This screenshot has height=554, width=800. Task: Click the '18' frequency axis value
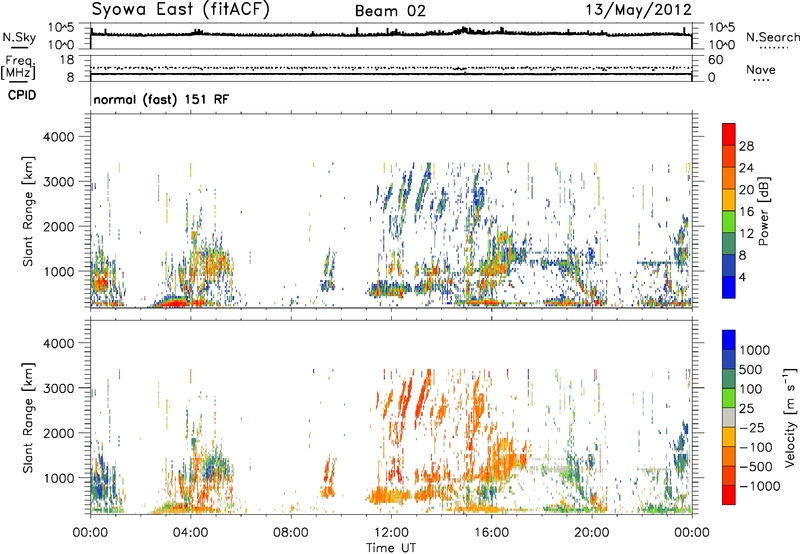pos(67,60)
